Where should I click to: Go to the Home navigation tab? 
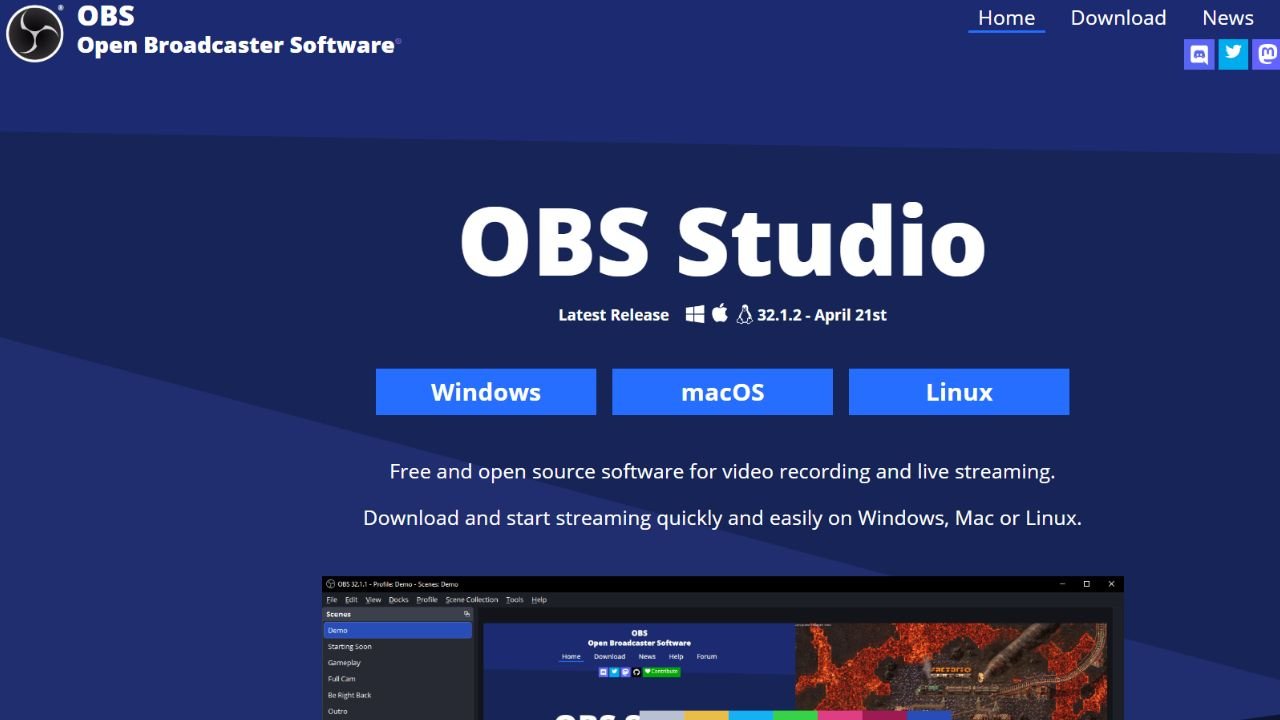click(1006, 18)
